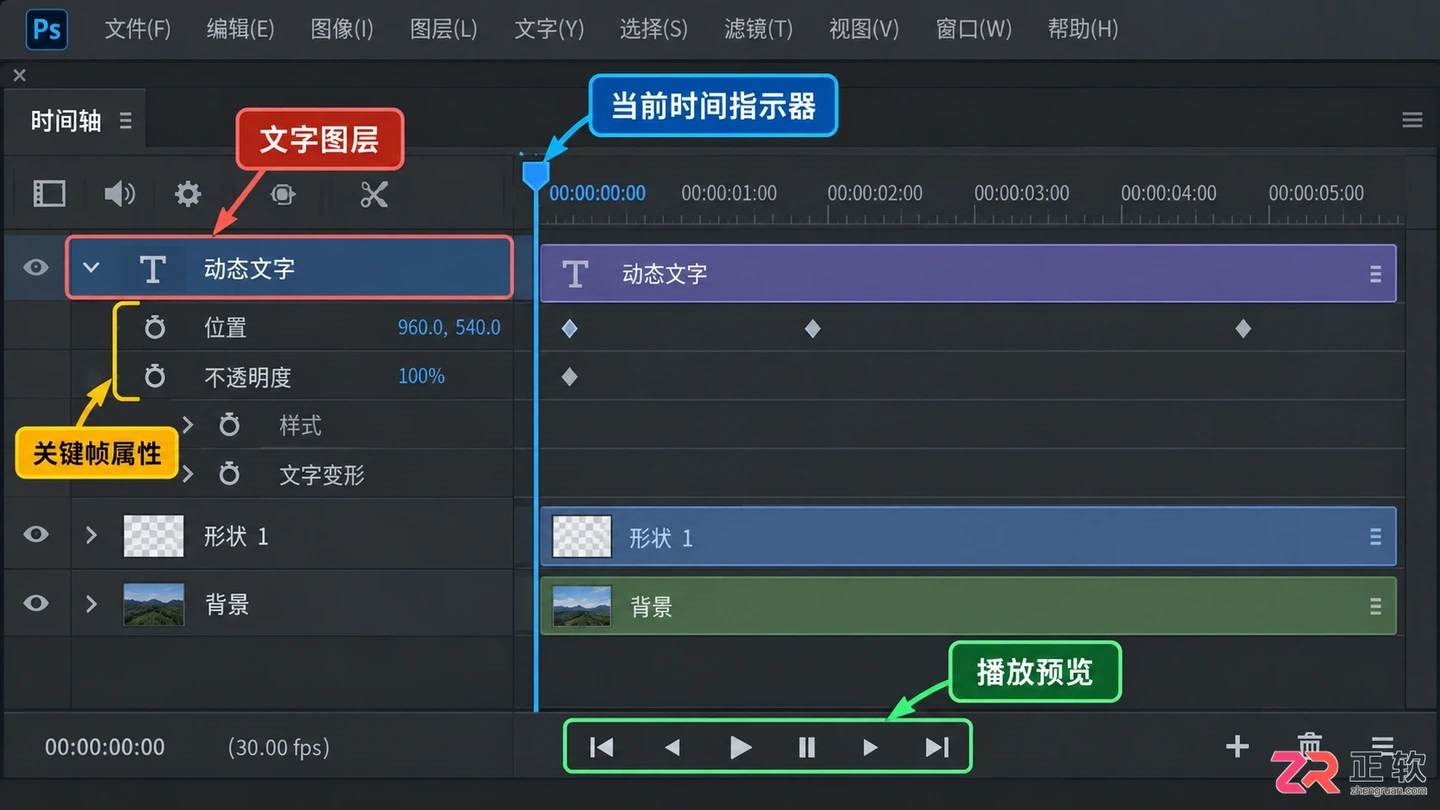Open 形状 1 clip options menu icon
This screenshot has width=1440, height=810.
[1376, 537]
